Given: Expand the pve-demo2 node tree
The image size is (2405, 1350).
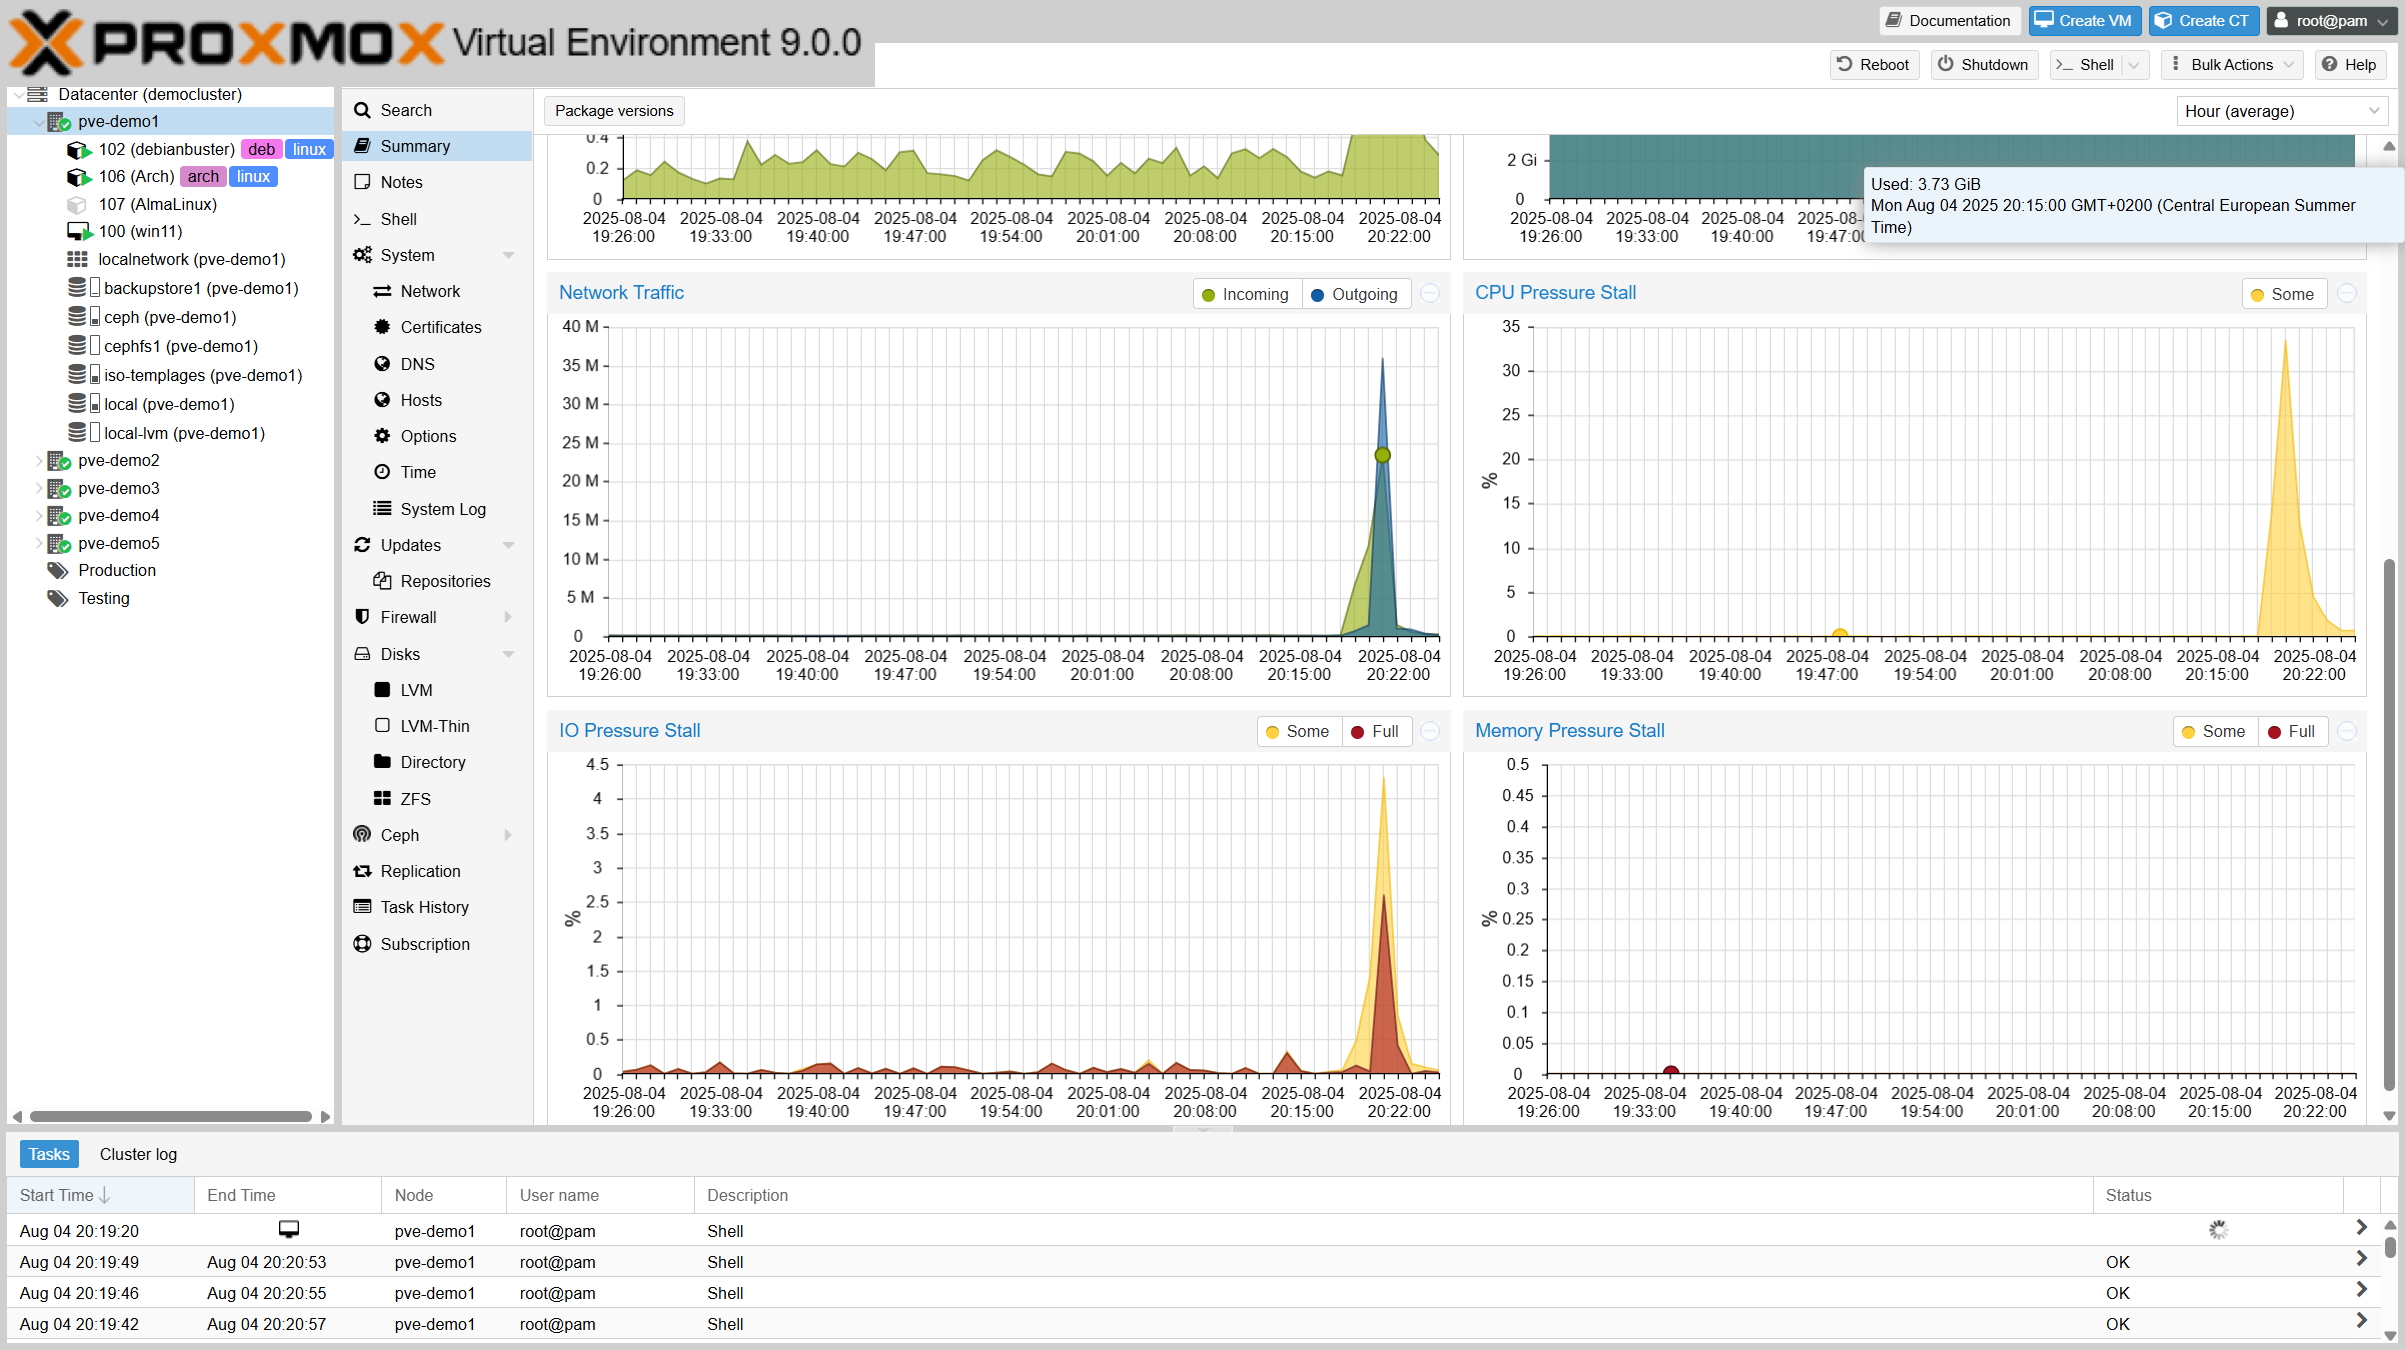Looking at the screenshot, I should (38, 460).
